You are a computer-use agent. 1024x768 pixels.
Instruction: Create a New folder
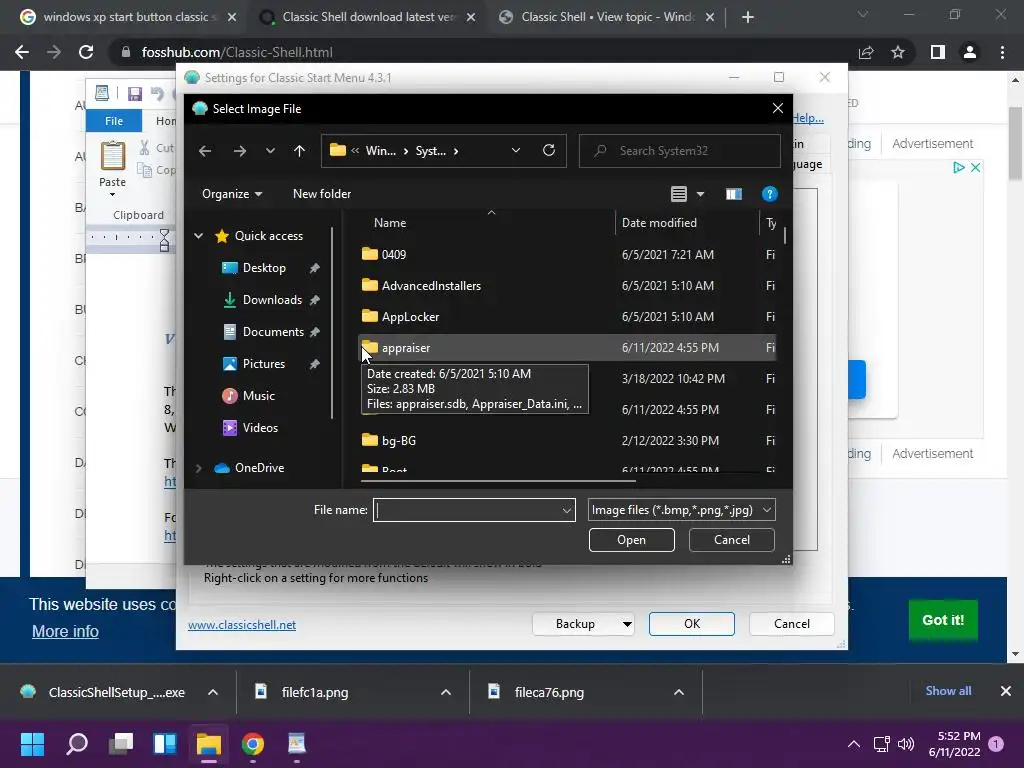click(x=321, y=194)
